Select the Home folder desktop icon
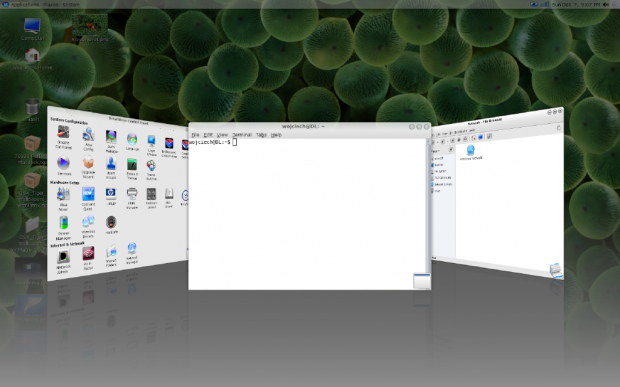The height and width of the screenshot is (387, 620). (32, 59)
